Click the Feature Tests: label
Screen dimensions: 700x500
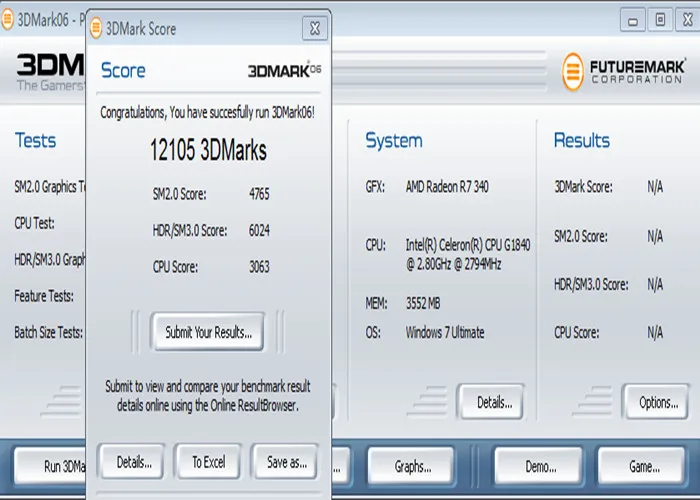tap(44, 296)
